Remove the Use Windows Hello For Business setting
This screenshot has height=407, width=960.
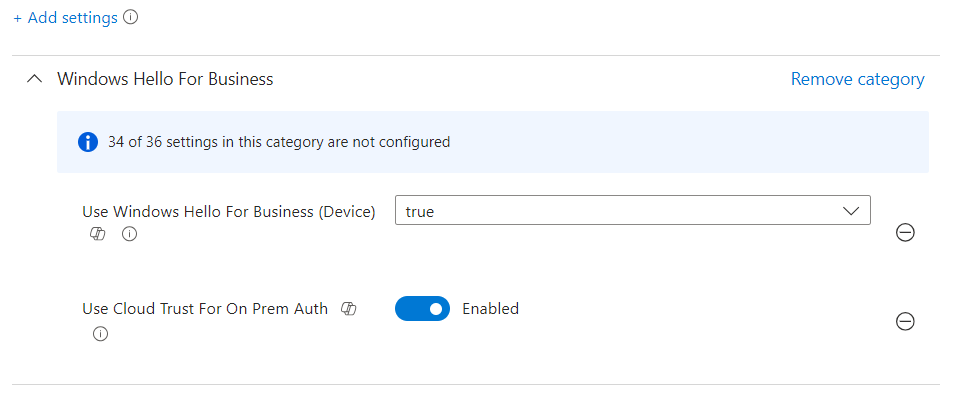coord(905,233)
